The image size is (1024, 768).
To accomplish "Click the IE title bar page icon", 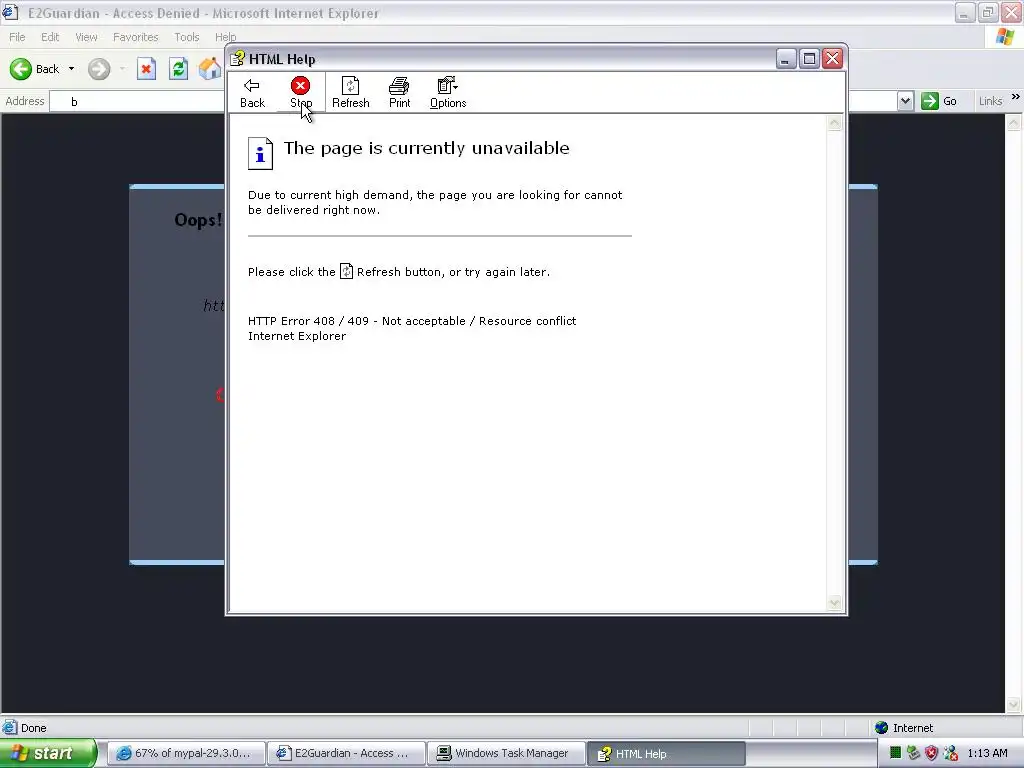I will 10,12.
